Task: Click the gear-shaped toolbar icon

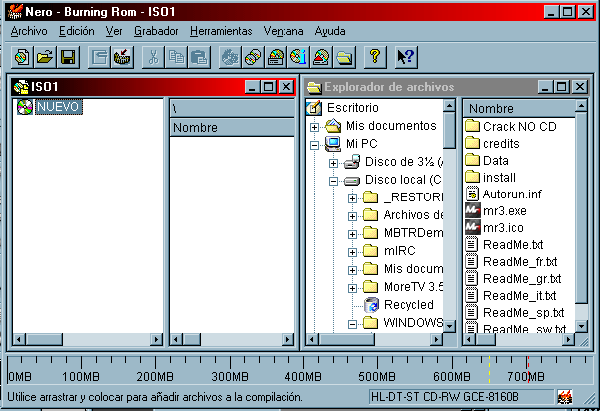Action: click(x=230, y=57)
